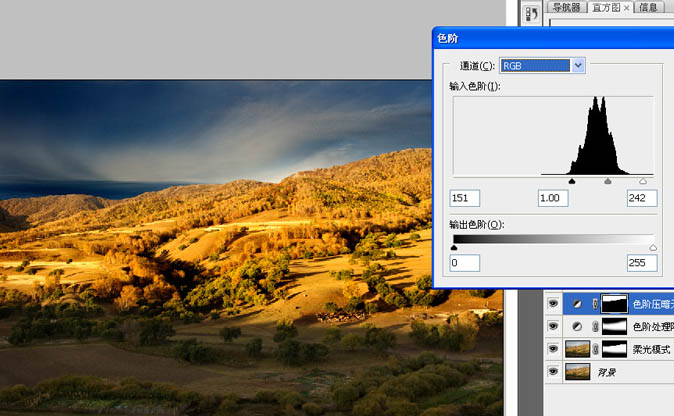
Task: Click the link icon on 色阶压暗 layer
Action: 595,303
